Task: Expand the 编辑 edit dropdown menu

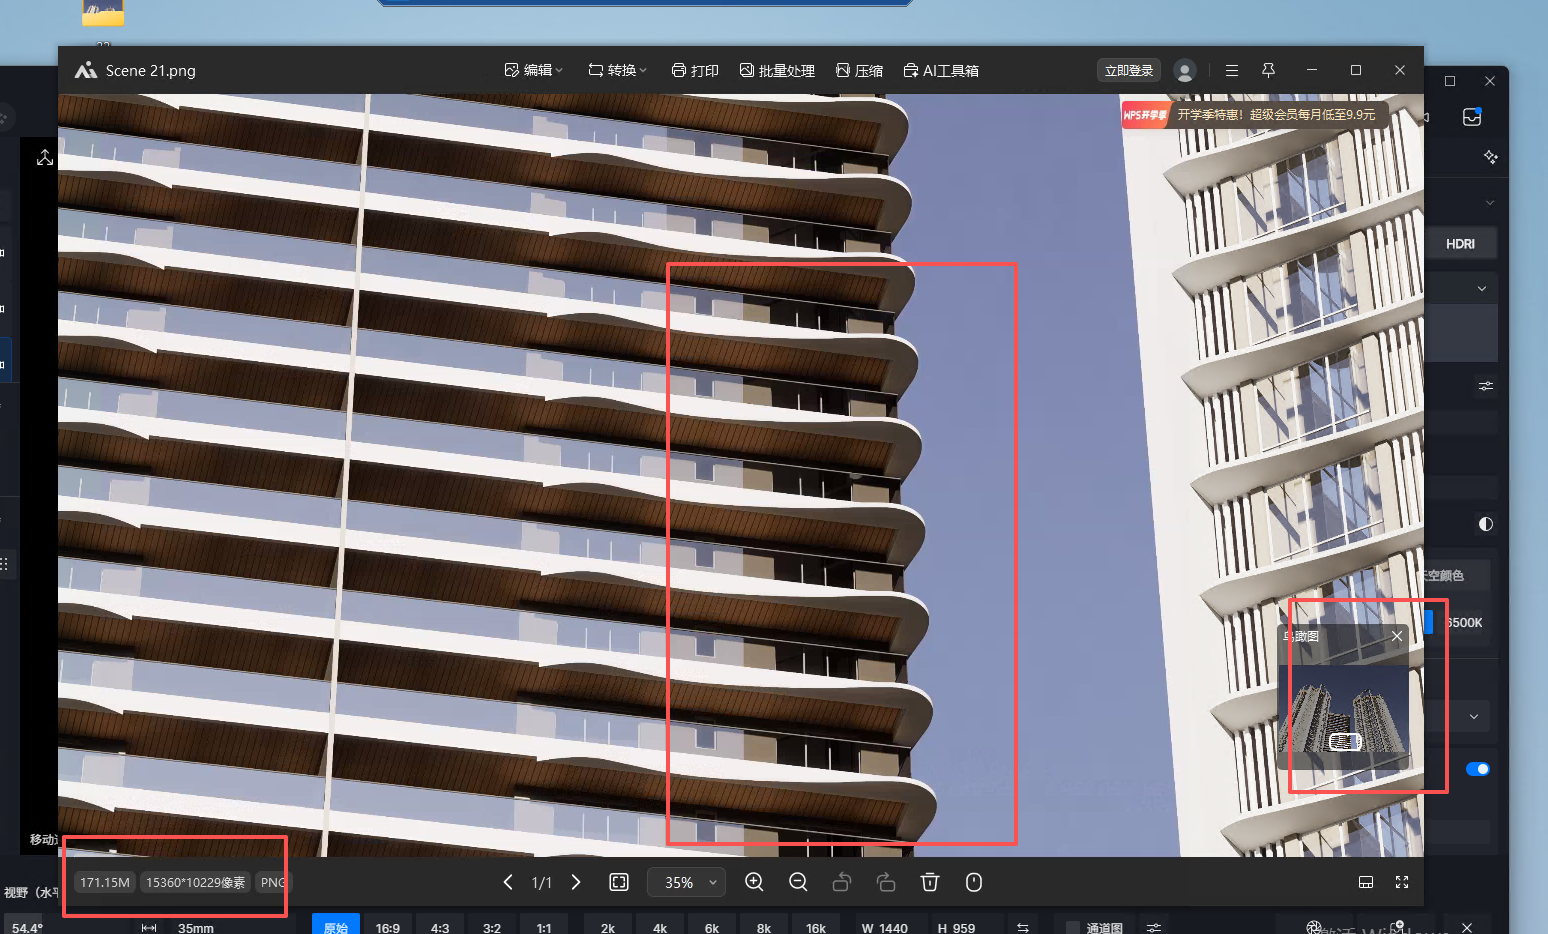Action: tap(534, 70)
